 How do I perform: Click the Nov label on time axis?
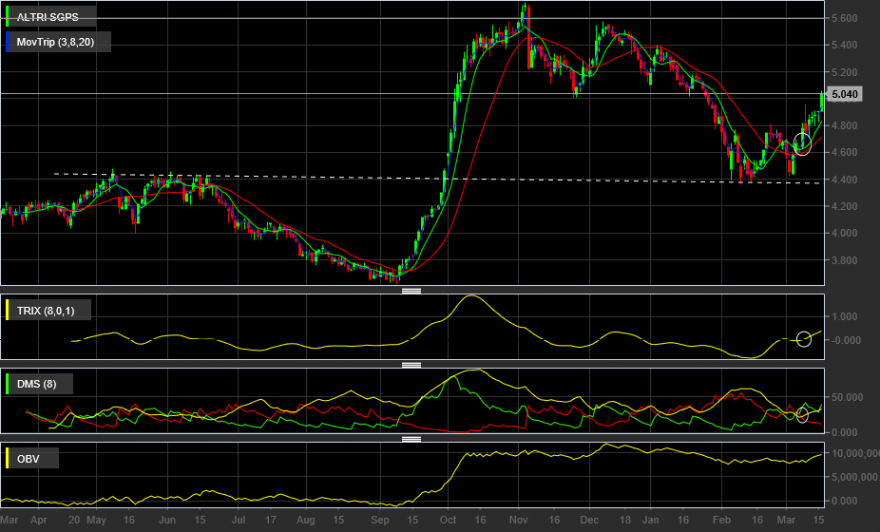[519, 520]
